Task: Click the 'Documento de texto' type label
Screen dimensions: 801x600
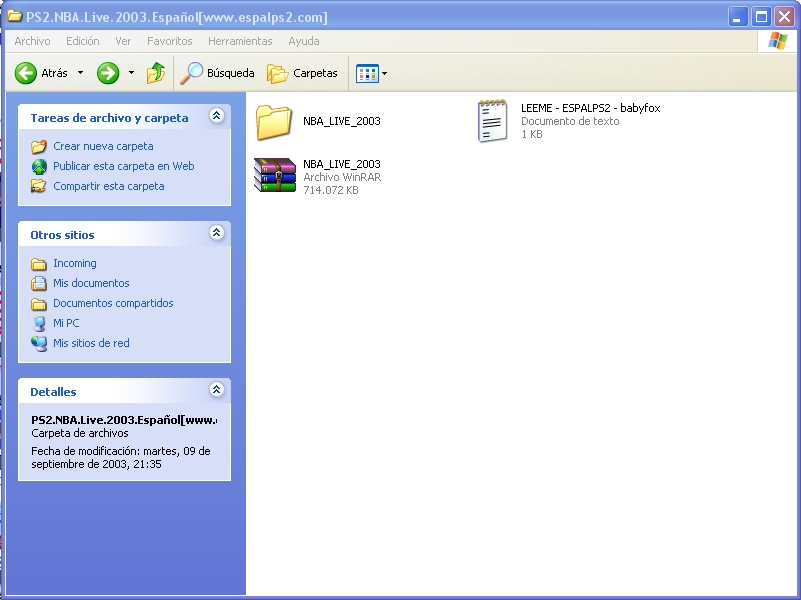Action: [x=570, y=121]
